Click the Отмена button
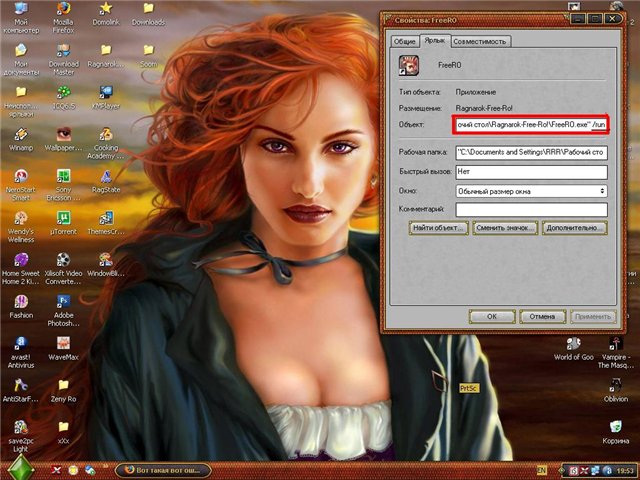Viewport: 640px width, 480px height. (542, 316)
